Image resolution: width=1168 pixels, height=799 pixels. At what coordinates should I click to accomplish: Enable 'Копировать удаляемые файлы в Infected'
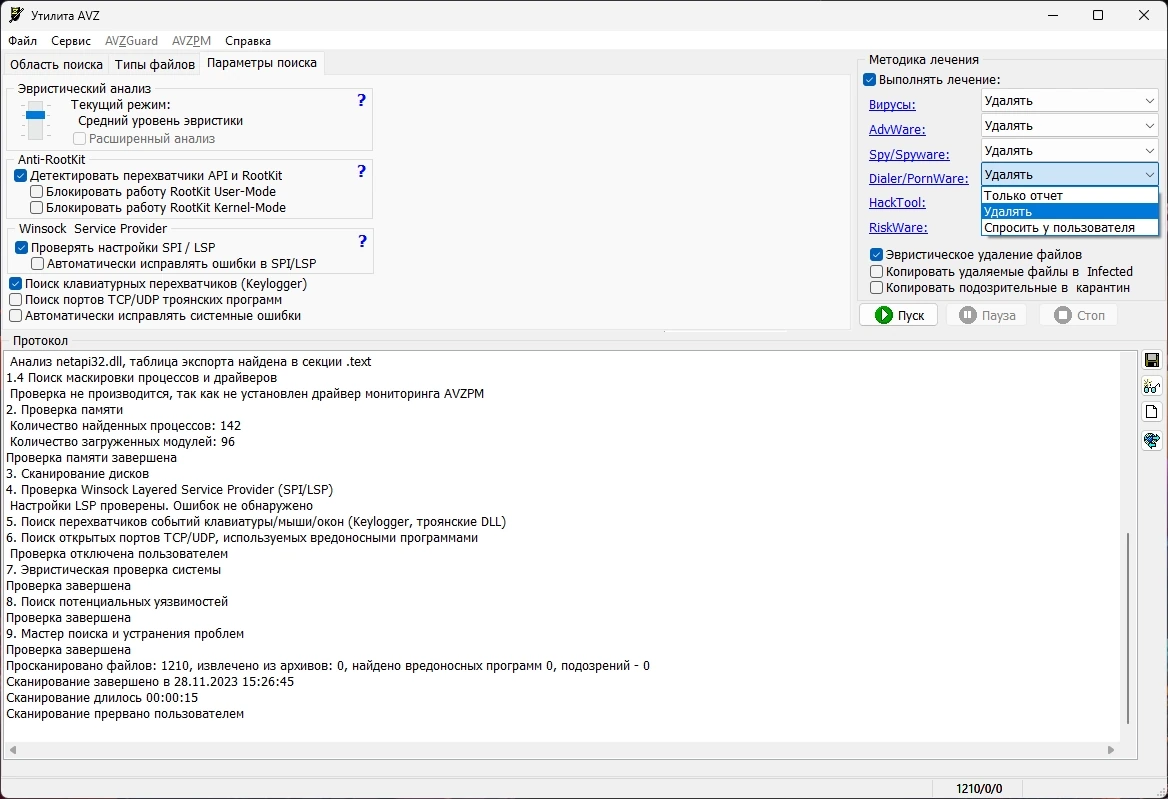[x=877, y=272]
